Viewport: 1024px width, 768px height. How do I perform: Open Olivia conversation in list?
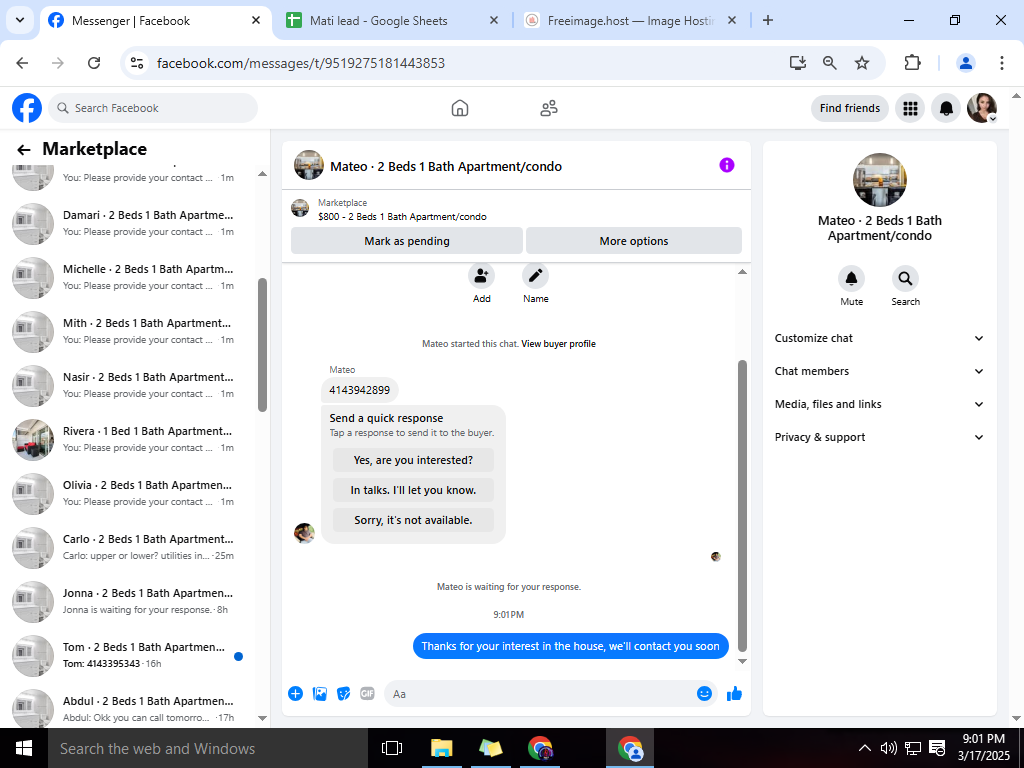(129, 494)
